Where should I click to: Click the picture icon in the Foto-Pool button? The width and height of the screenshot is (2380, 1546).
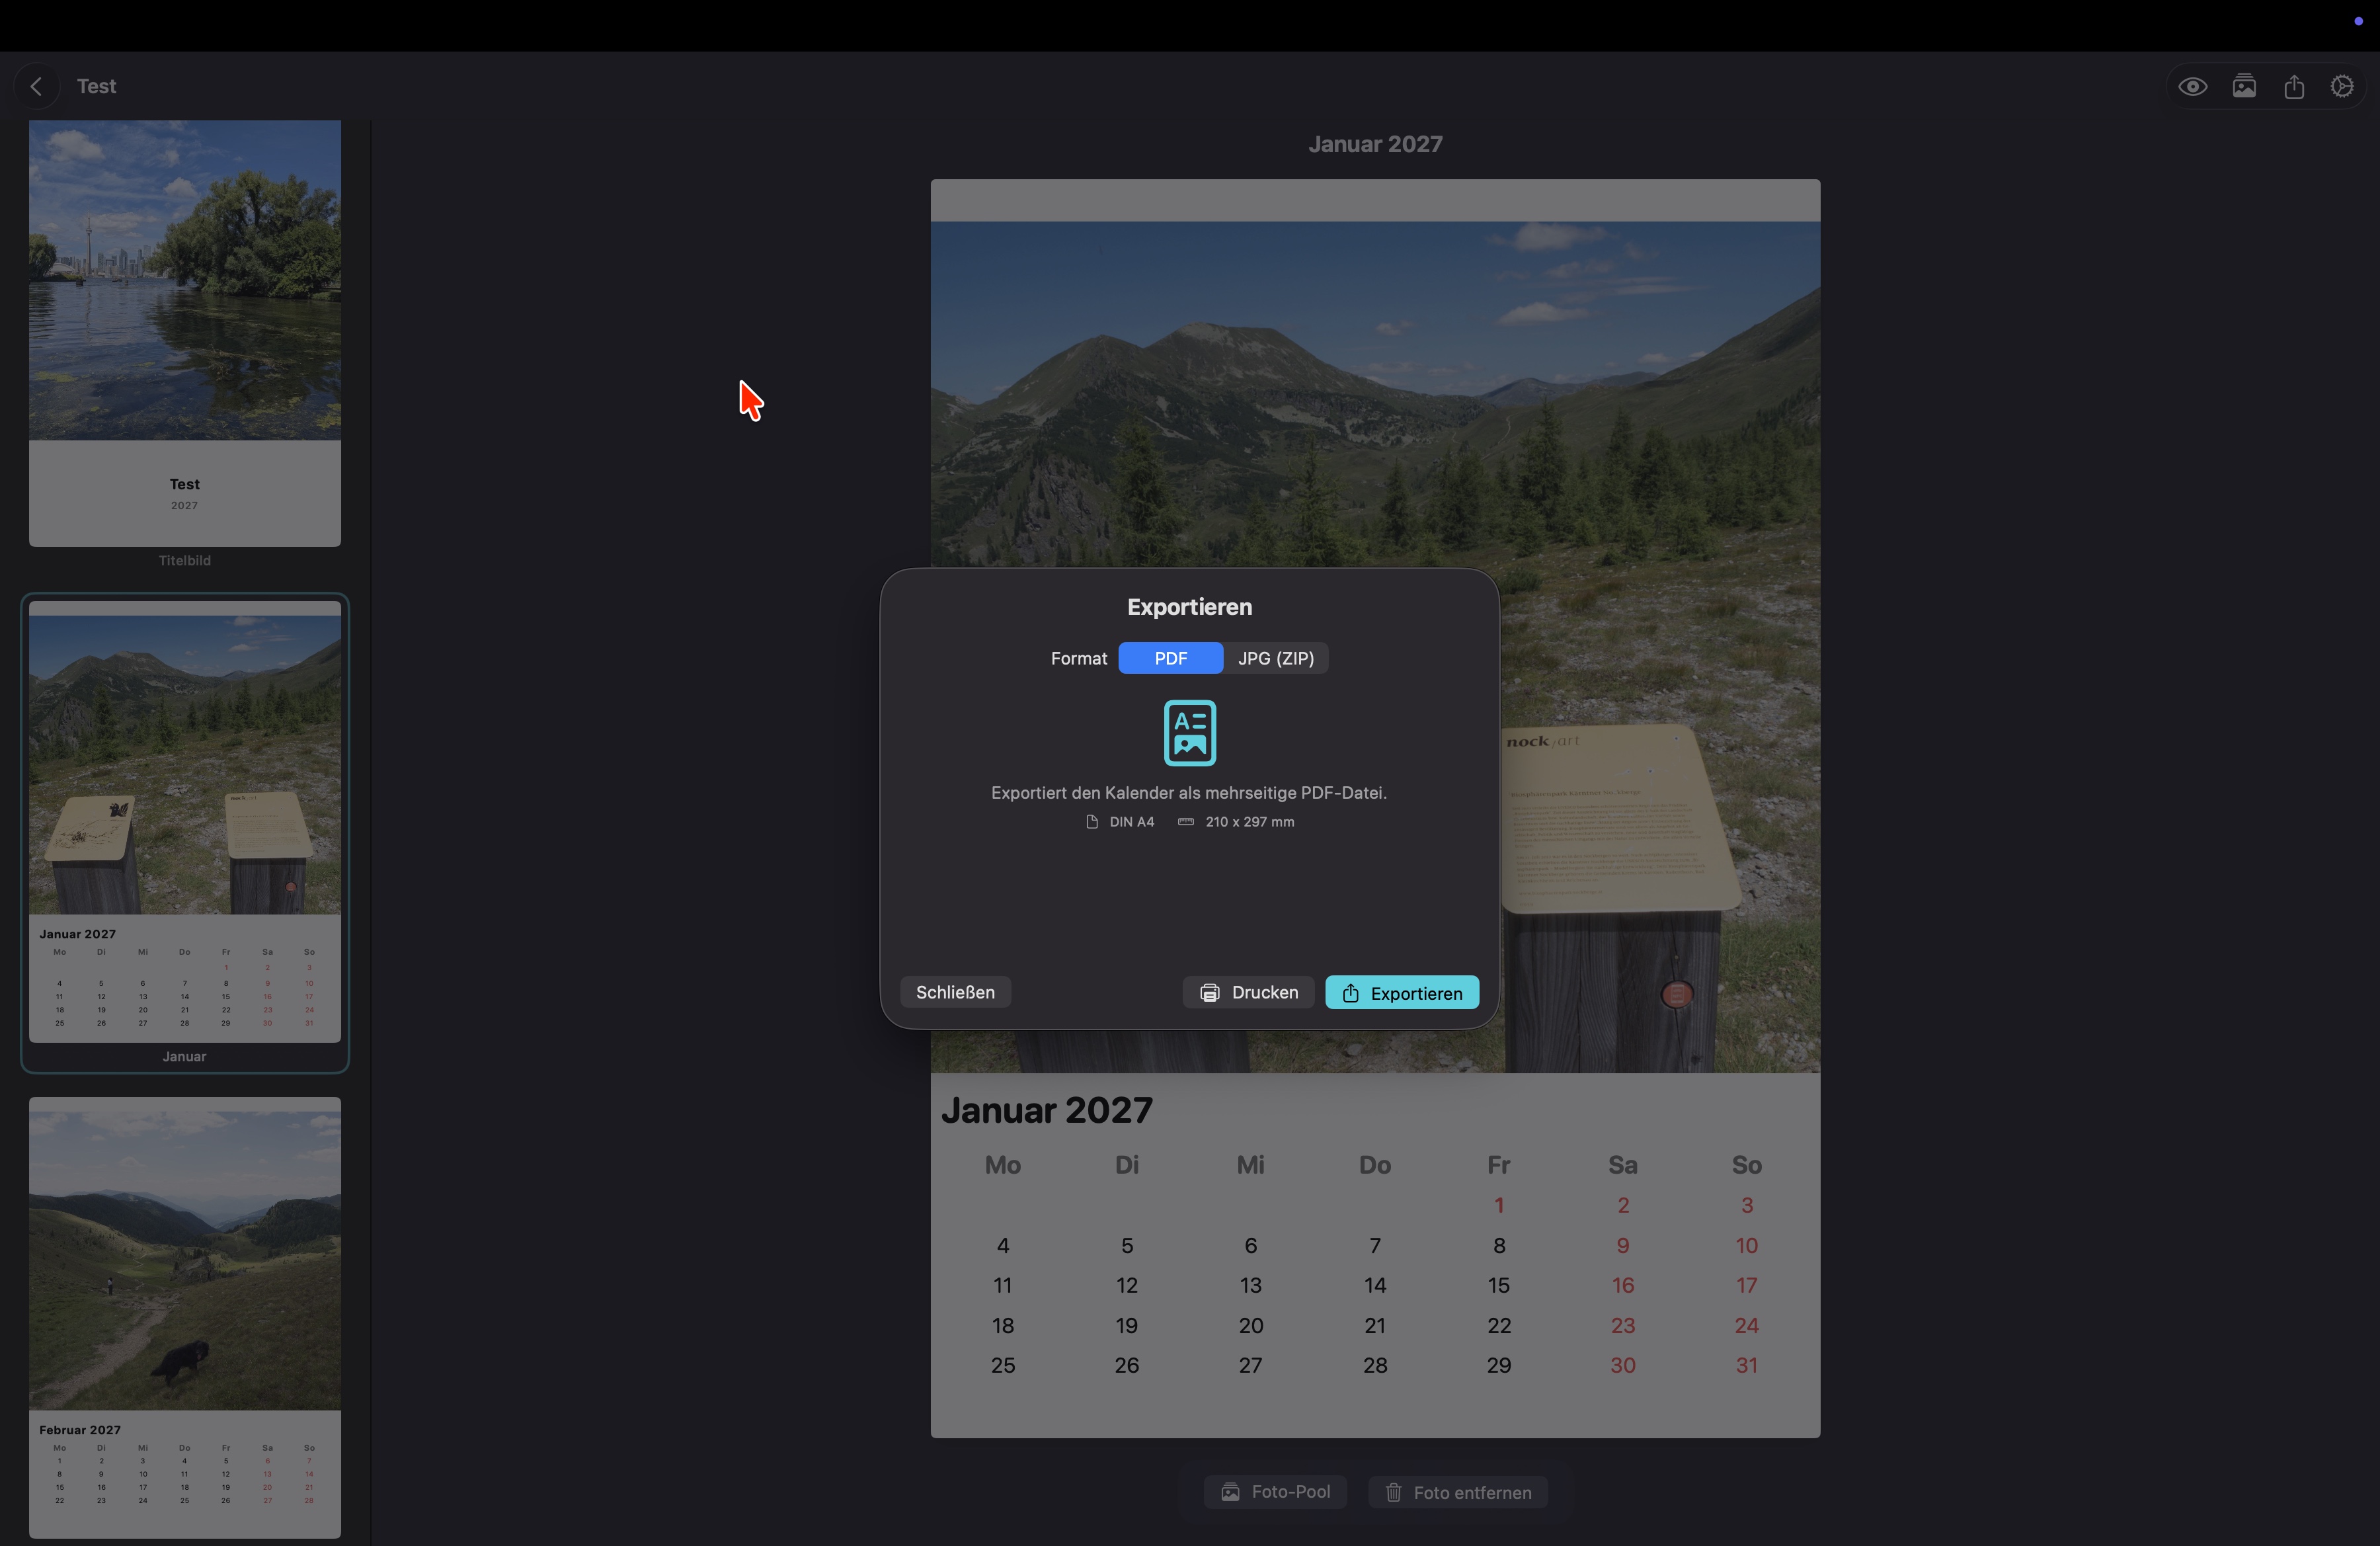tap(1231, 1491)
